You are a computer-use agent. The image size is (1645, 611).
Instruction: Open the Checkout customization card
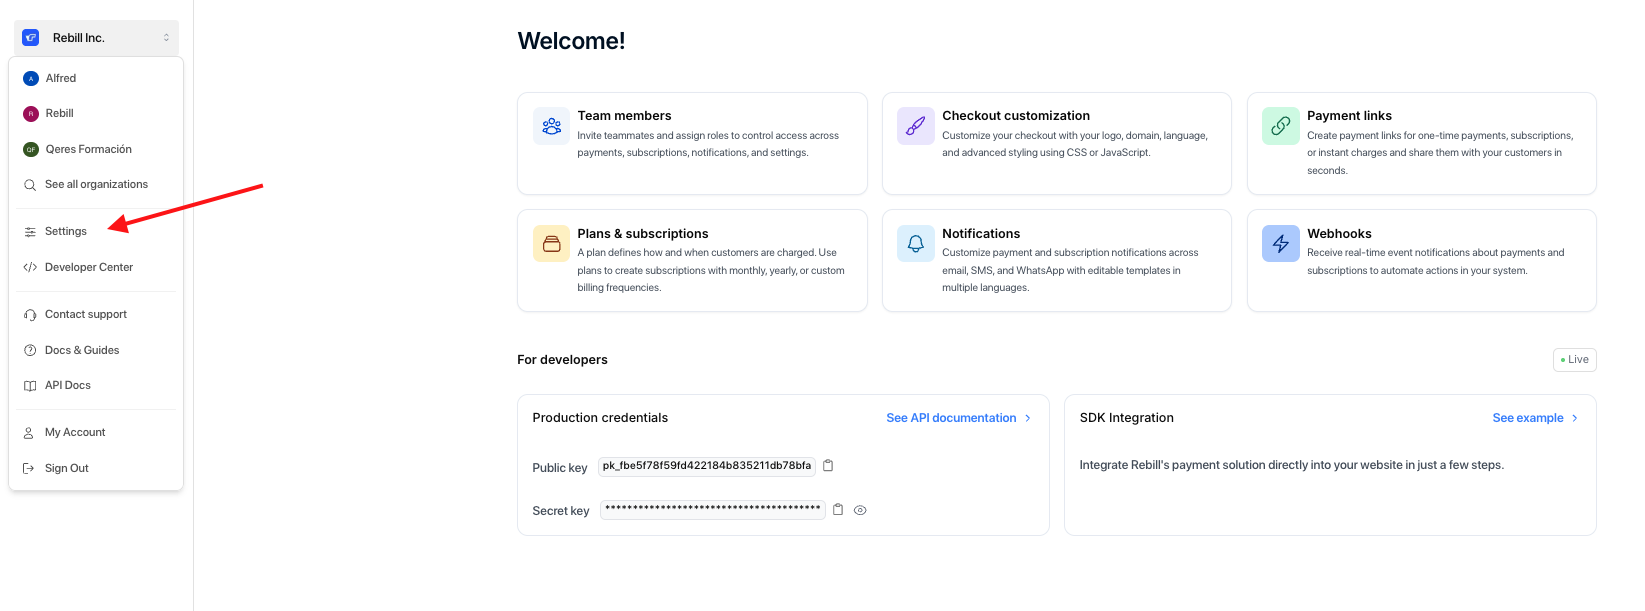1057,143
